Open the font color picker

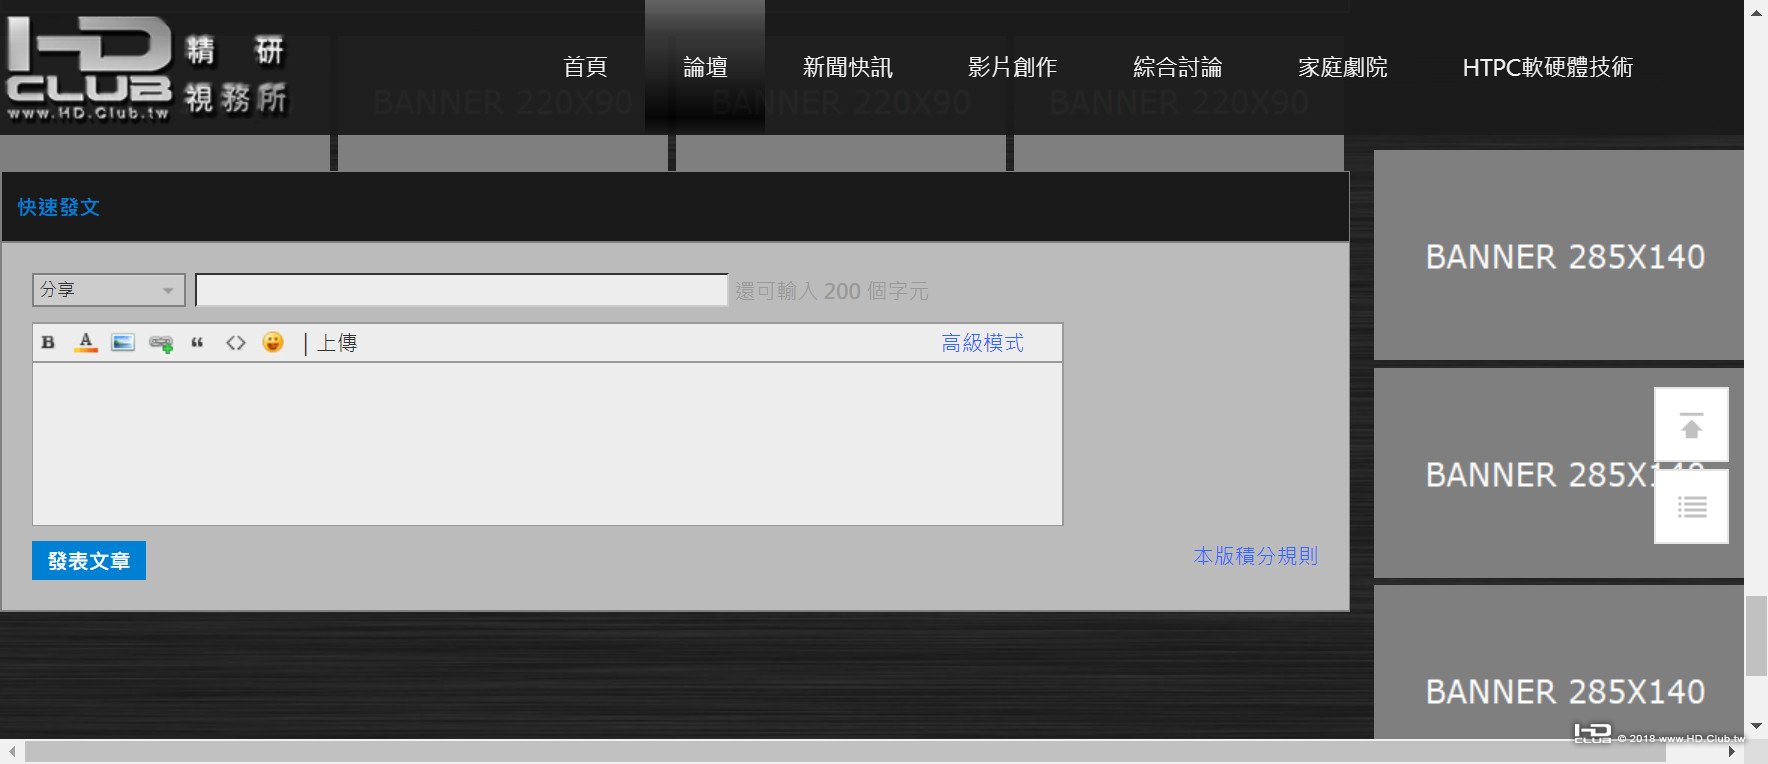[86, 342]
